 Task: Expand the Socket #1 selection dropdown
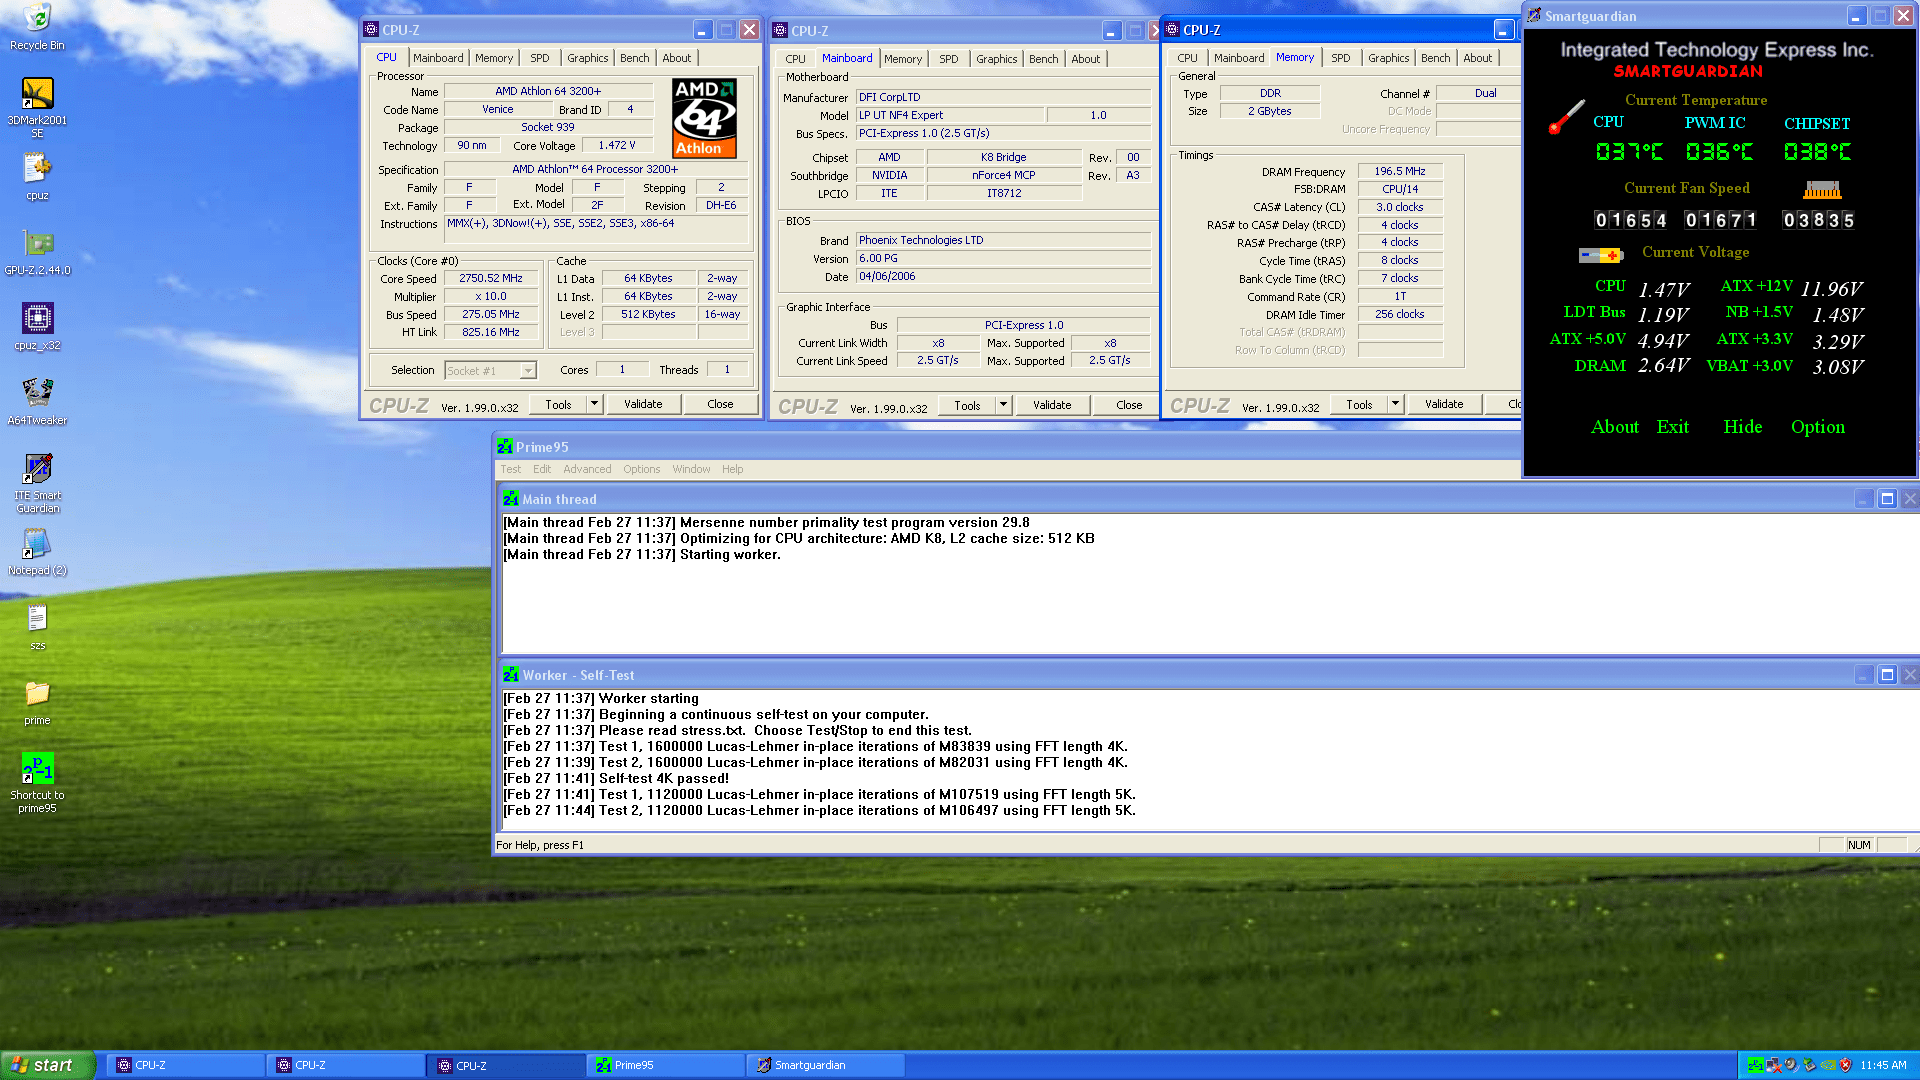click(x=528, y=371)
